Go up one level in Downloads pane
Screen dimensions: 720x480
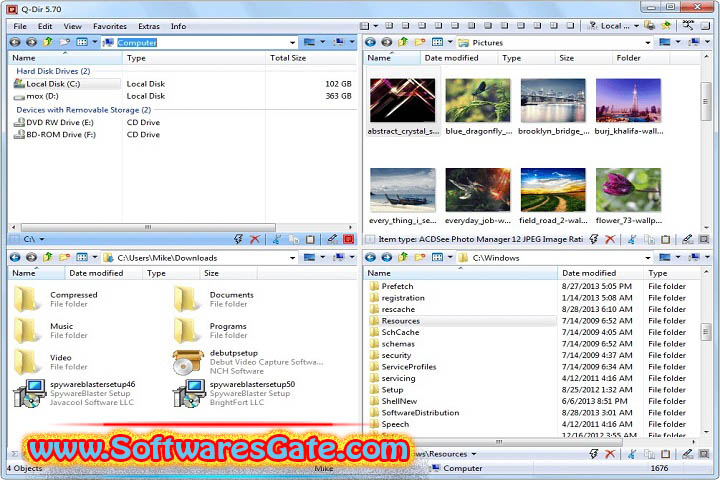tap(48, 257)
